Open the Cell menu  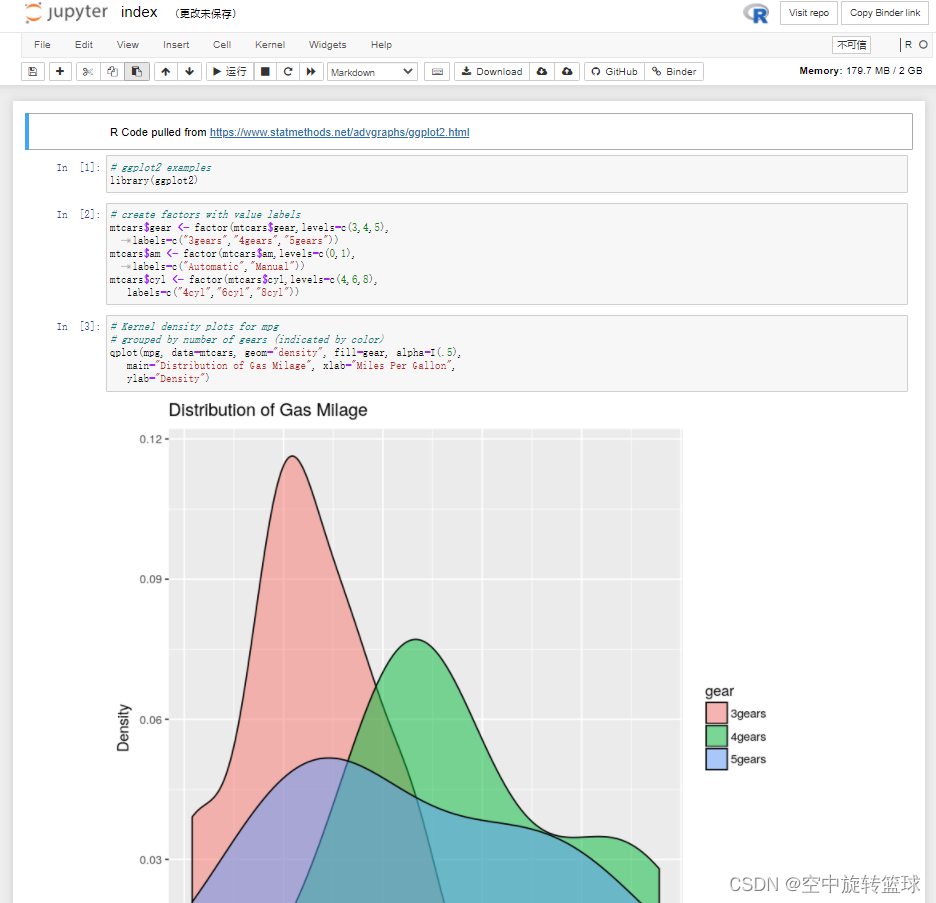(x=222, y=45)
